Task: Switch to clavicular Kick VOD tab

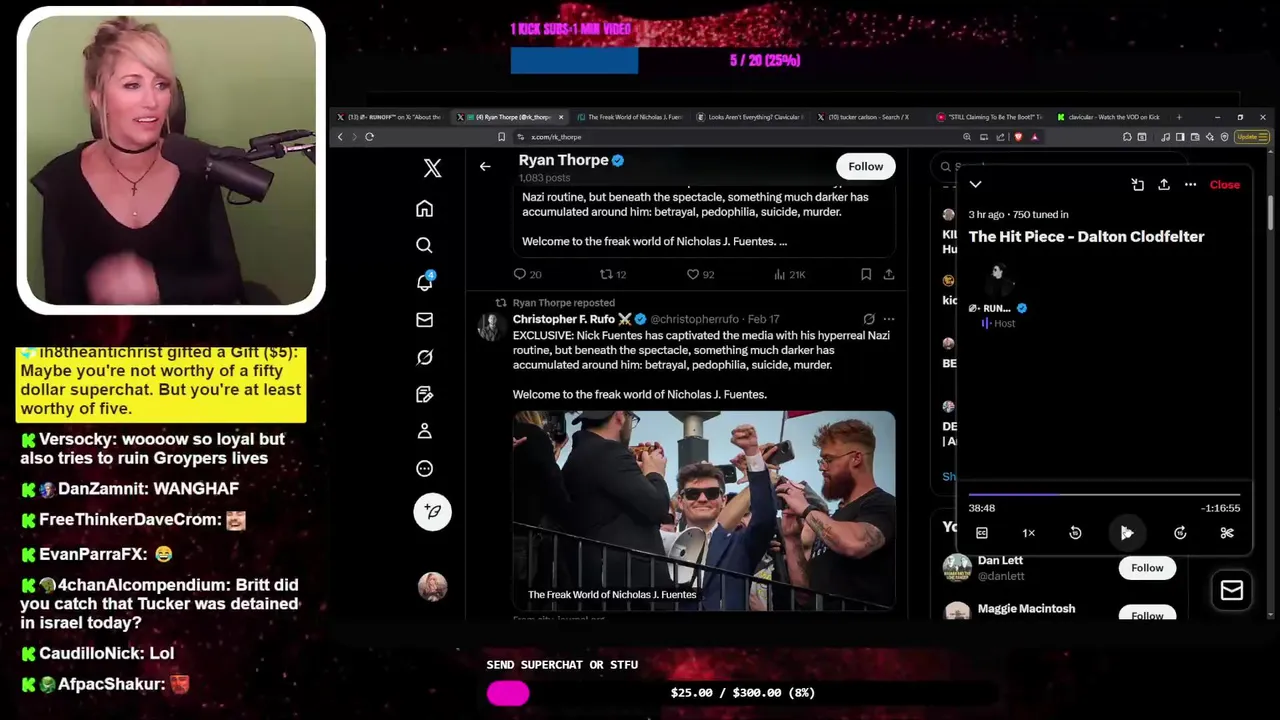Action: [1108, 117]
